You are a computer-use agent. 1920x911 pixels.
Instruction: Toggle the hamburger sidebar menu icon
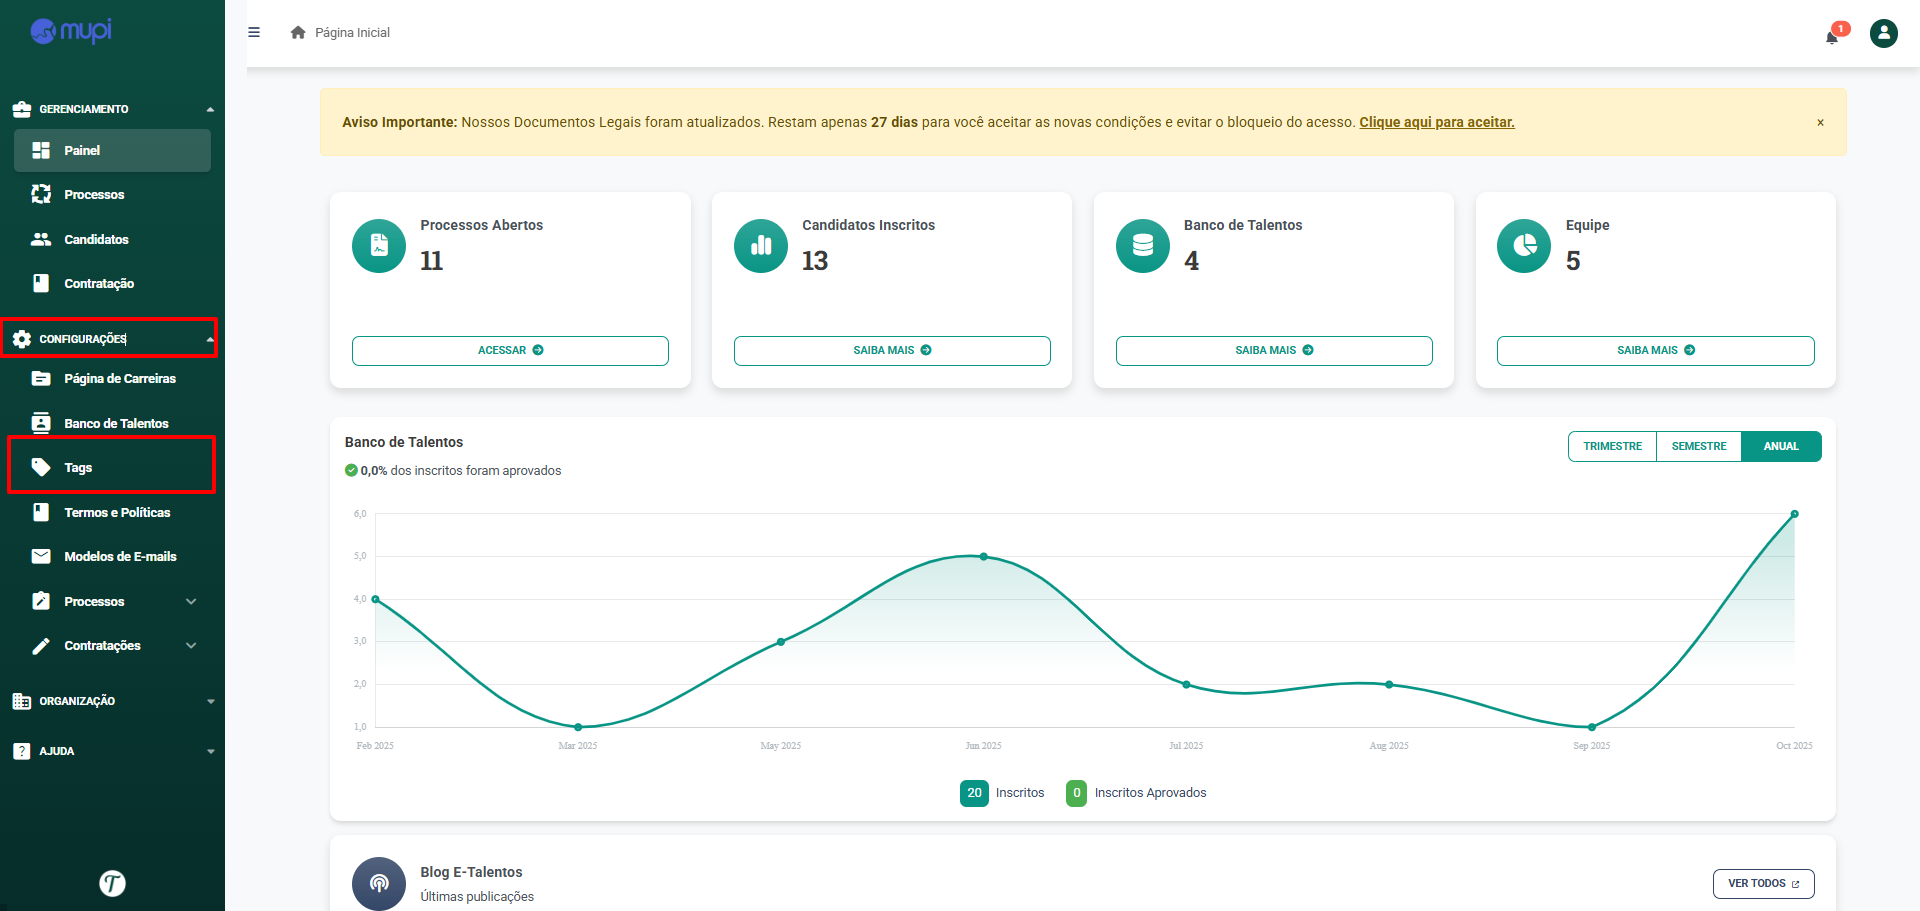tap(254, 33)
